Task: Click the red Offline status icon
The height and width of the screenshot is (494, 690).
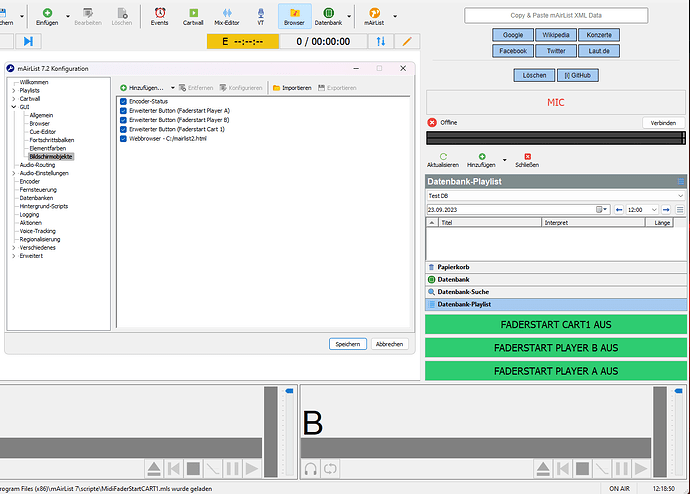Action: click(x=432, y=123)
